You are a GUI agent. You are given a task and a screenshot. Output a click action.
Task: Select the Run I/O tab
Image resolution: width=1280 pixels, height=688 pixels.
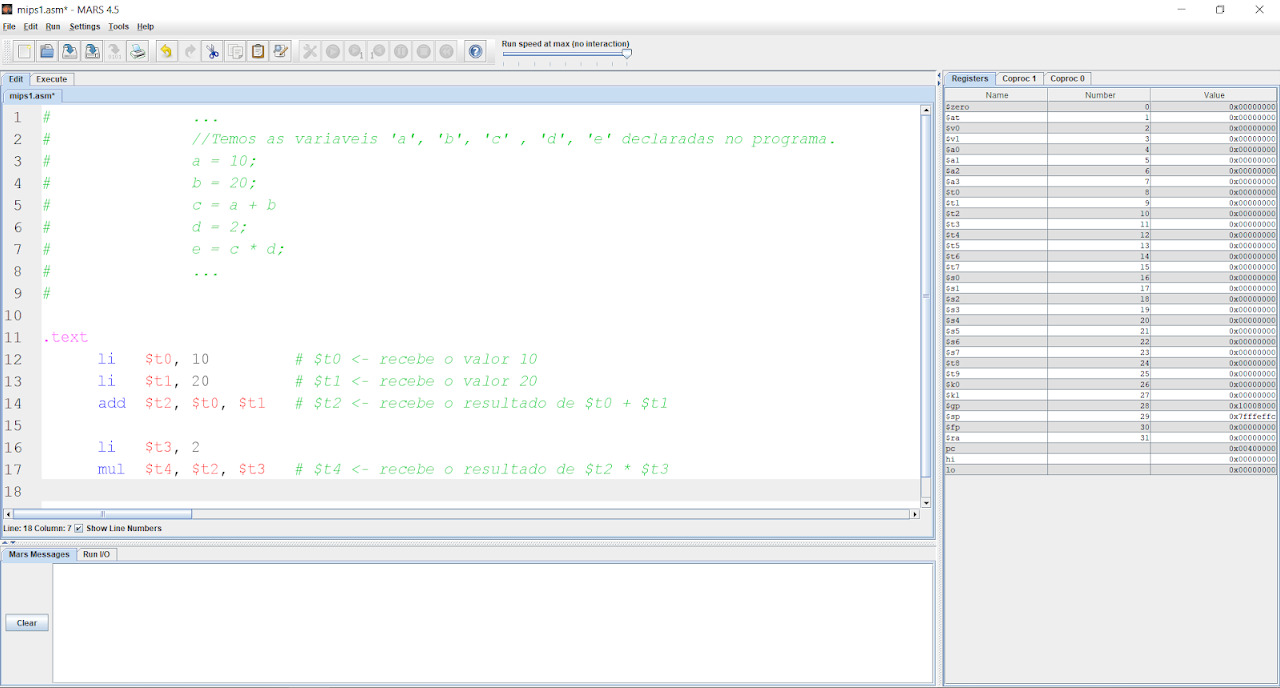[x=97, y=554]
